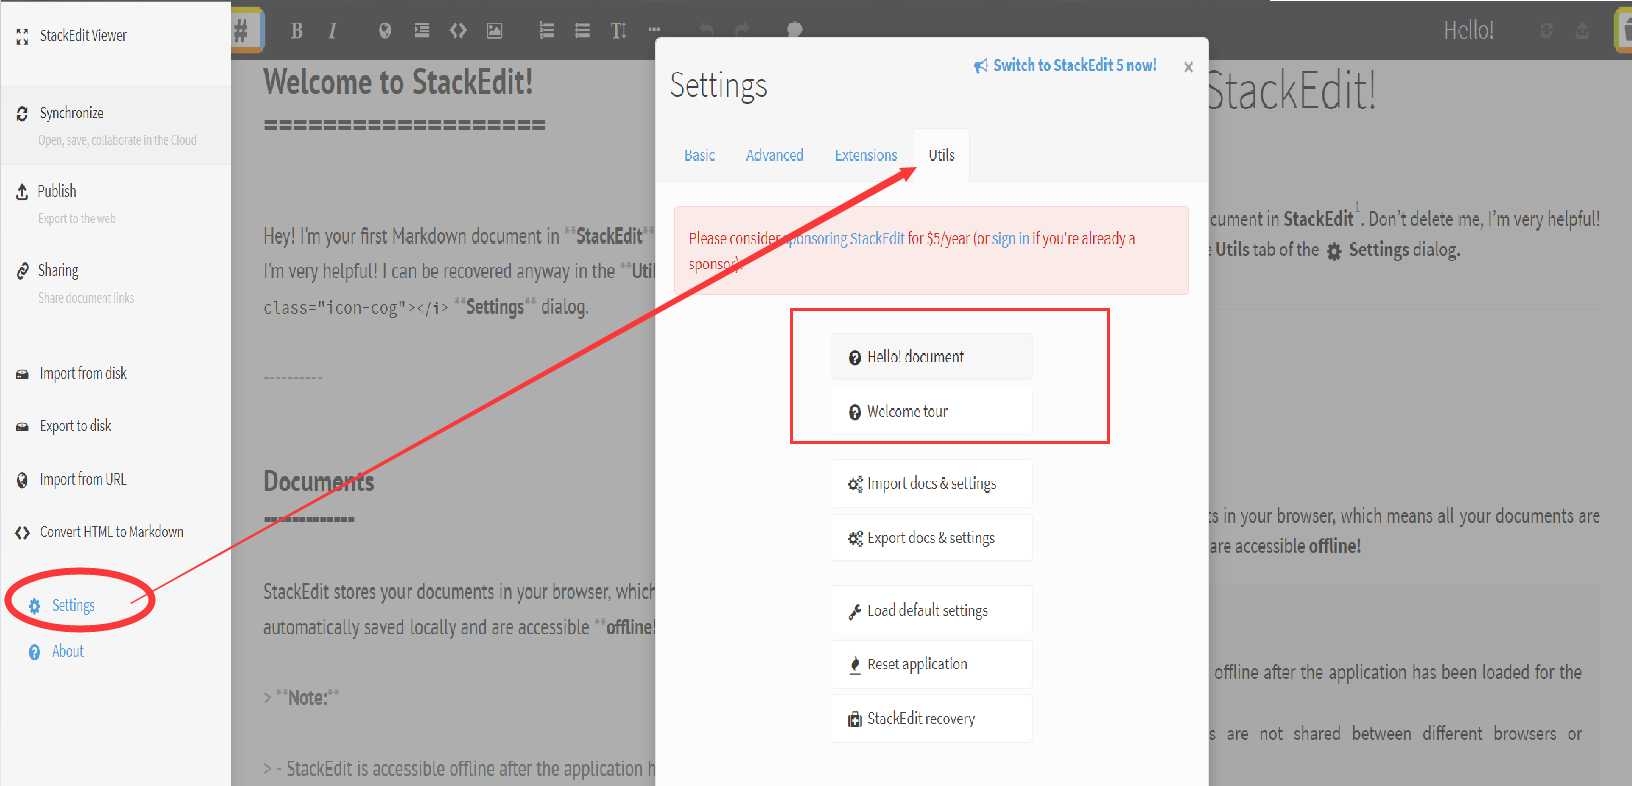This screenshot has width=1632, height=786.
Task: Click the Settings gear icon in the sidebar
Action: click(35, 607)
